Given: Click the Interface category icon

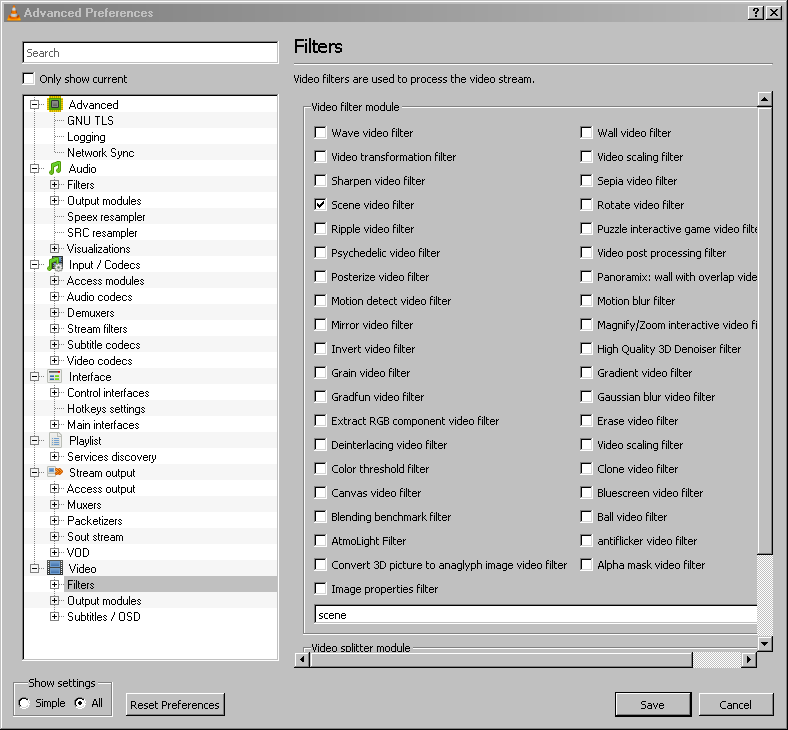Looking at the screenshot, I should click(55, 376).
